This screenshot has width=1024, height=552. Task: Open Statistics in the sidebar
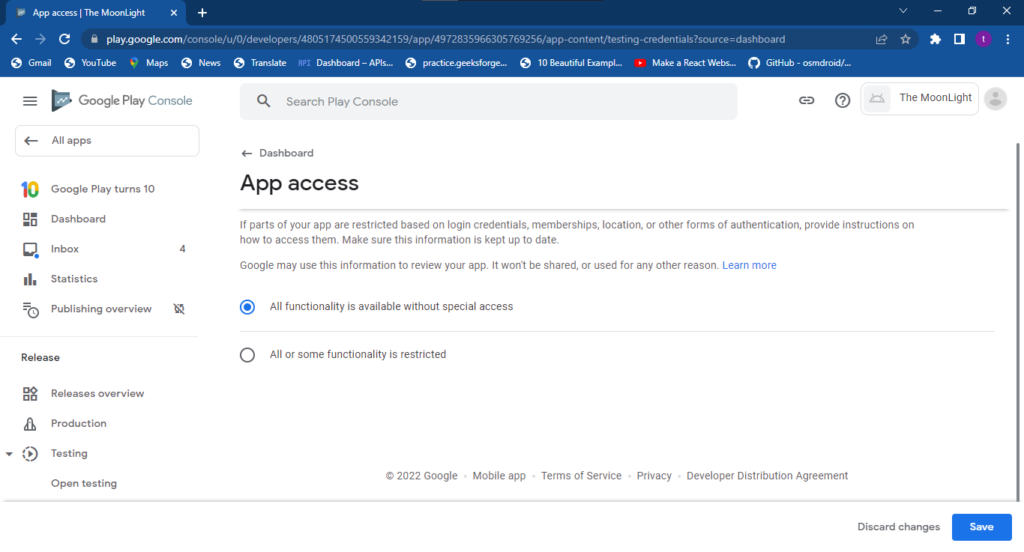(74, 279)
